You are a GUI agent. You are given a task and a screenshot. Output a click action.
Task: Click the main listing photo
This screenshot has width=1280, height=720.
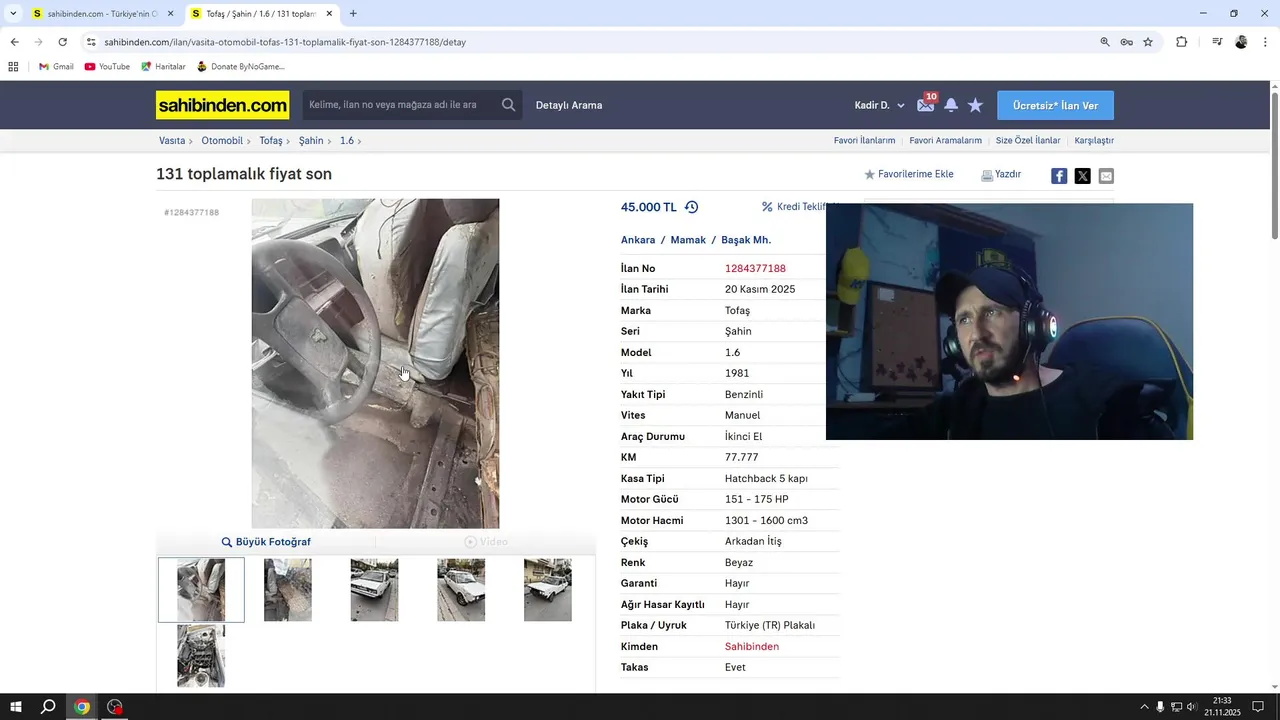pyautogui.click(x=375, y=363)
